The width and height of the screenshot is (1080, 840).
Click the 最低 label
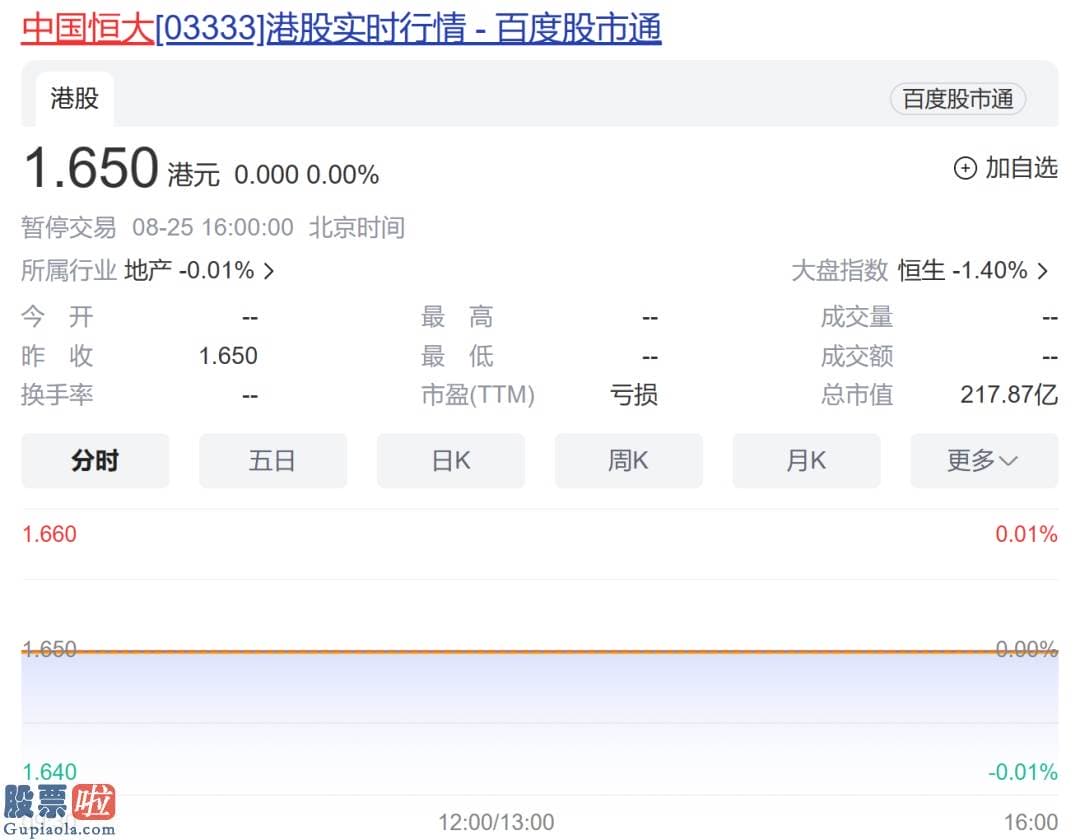(457, 357)
